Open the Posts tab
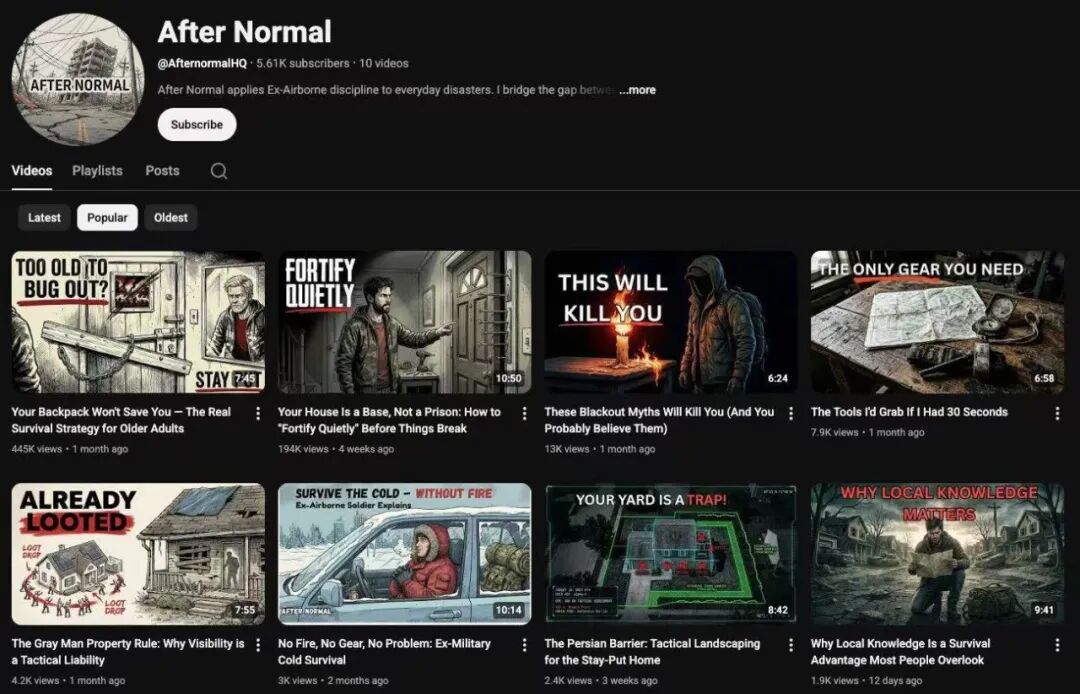This screenshot has height=694, width=1080. (x=161, y=171)
